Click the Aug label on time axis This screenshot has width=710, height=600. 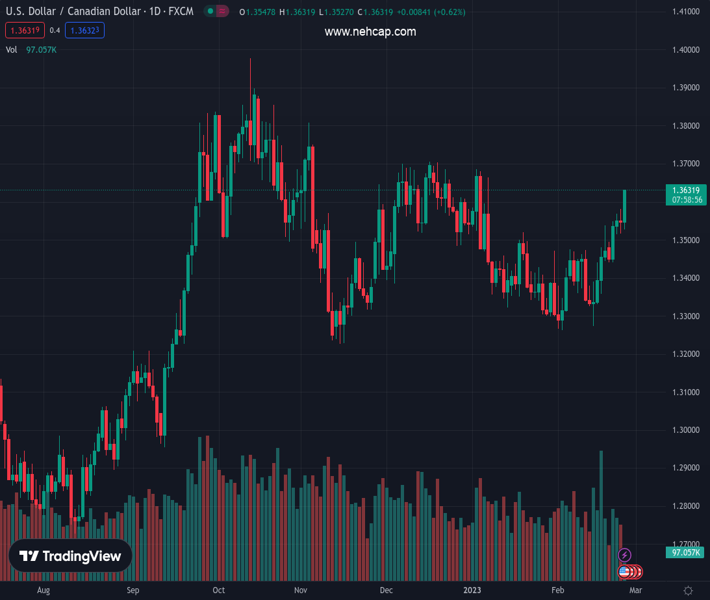click(x=43, y=590)
